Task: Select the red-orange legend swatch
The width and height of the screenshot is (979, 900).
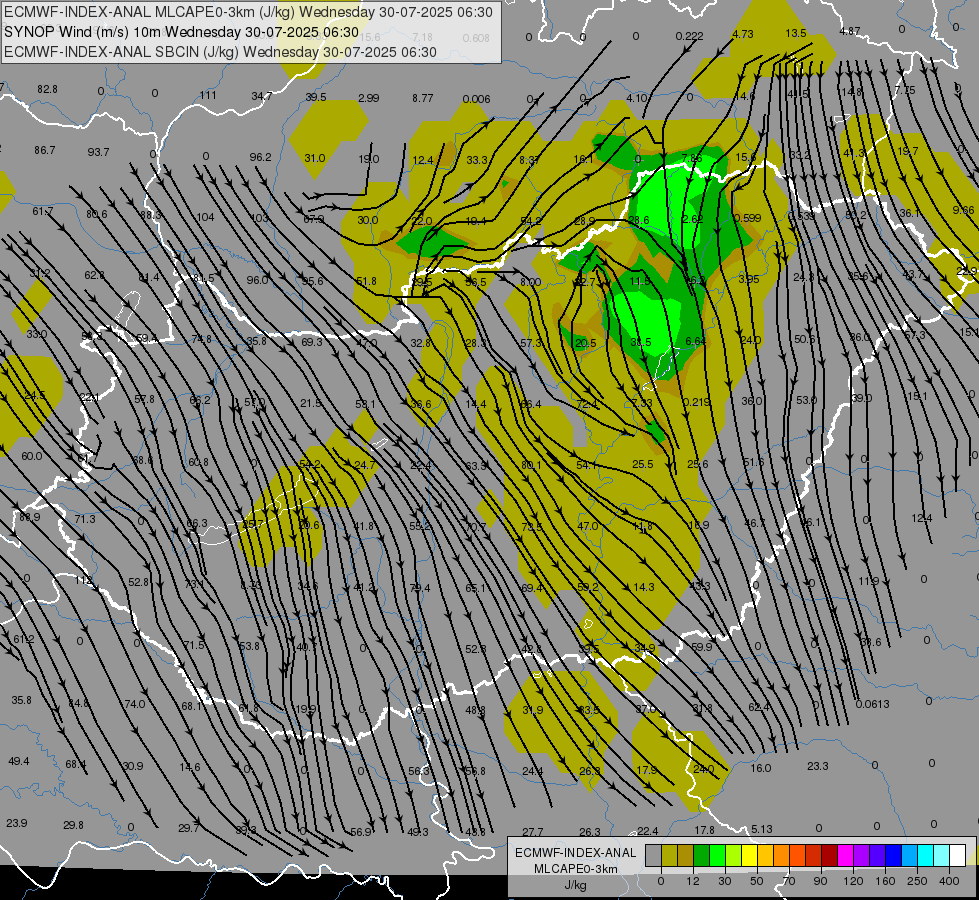Action: click(797, 856)
